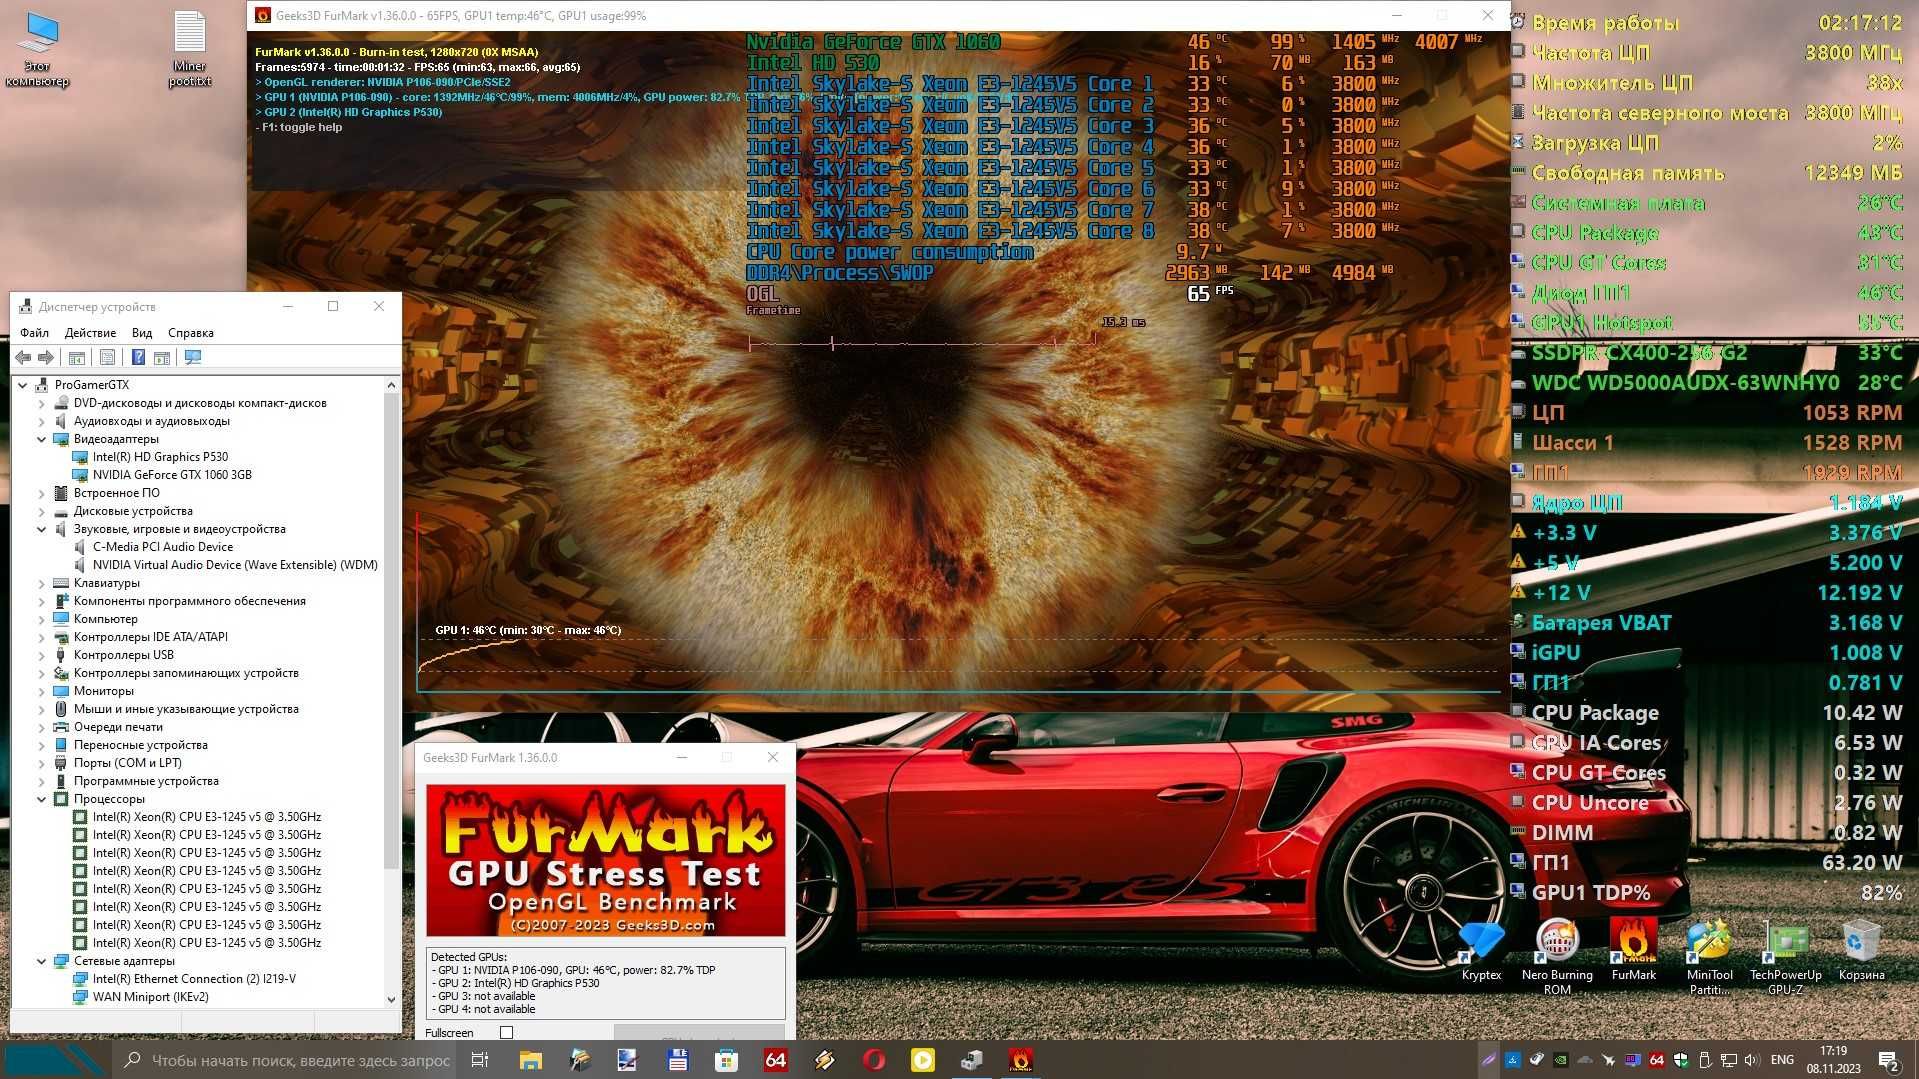The height and width of the screenshot is (1079, 1919).
Task: Click Device Manager scrollbar up arrow
Action: click(x=391, y=385)
